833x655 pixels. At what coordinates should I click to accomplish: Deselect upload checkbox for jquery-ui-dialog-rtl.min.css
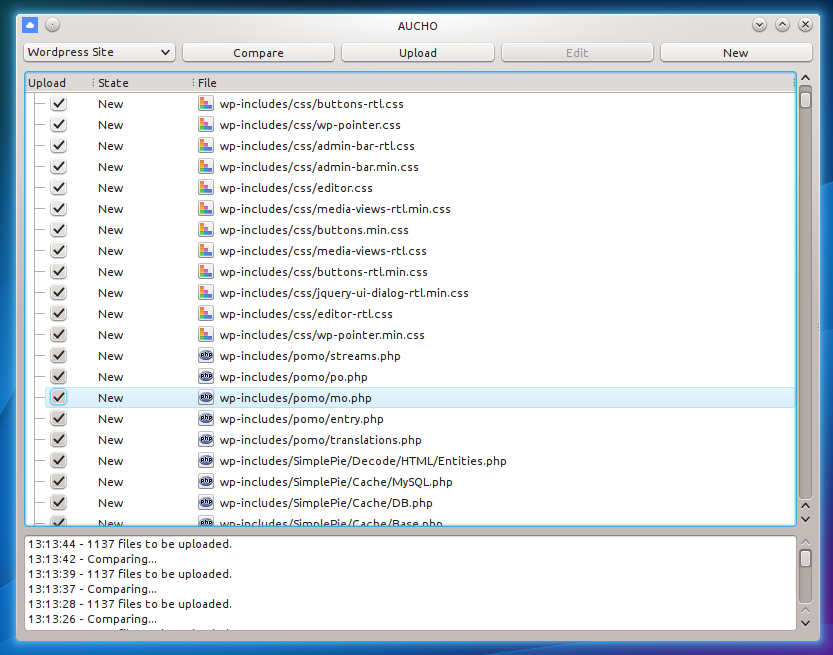click(x=58, y=292)
